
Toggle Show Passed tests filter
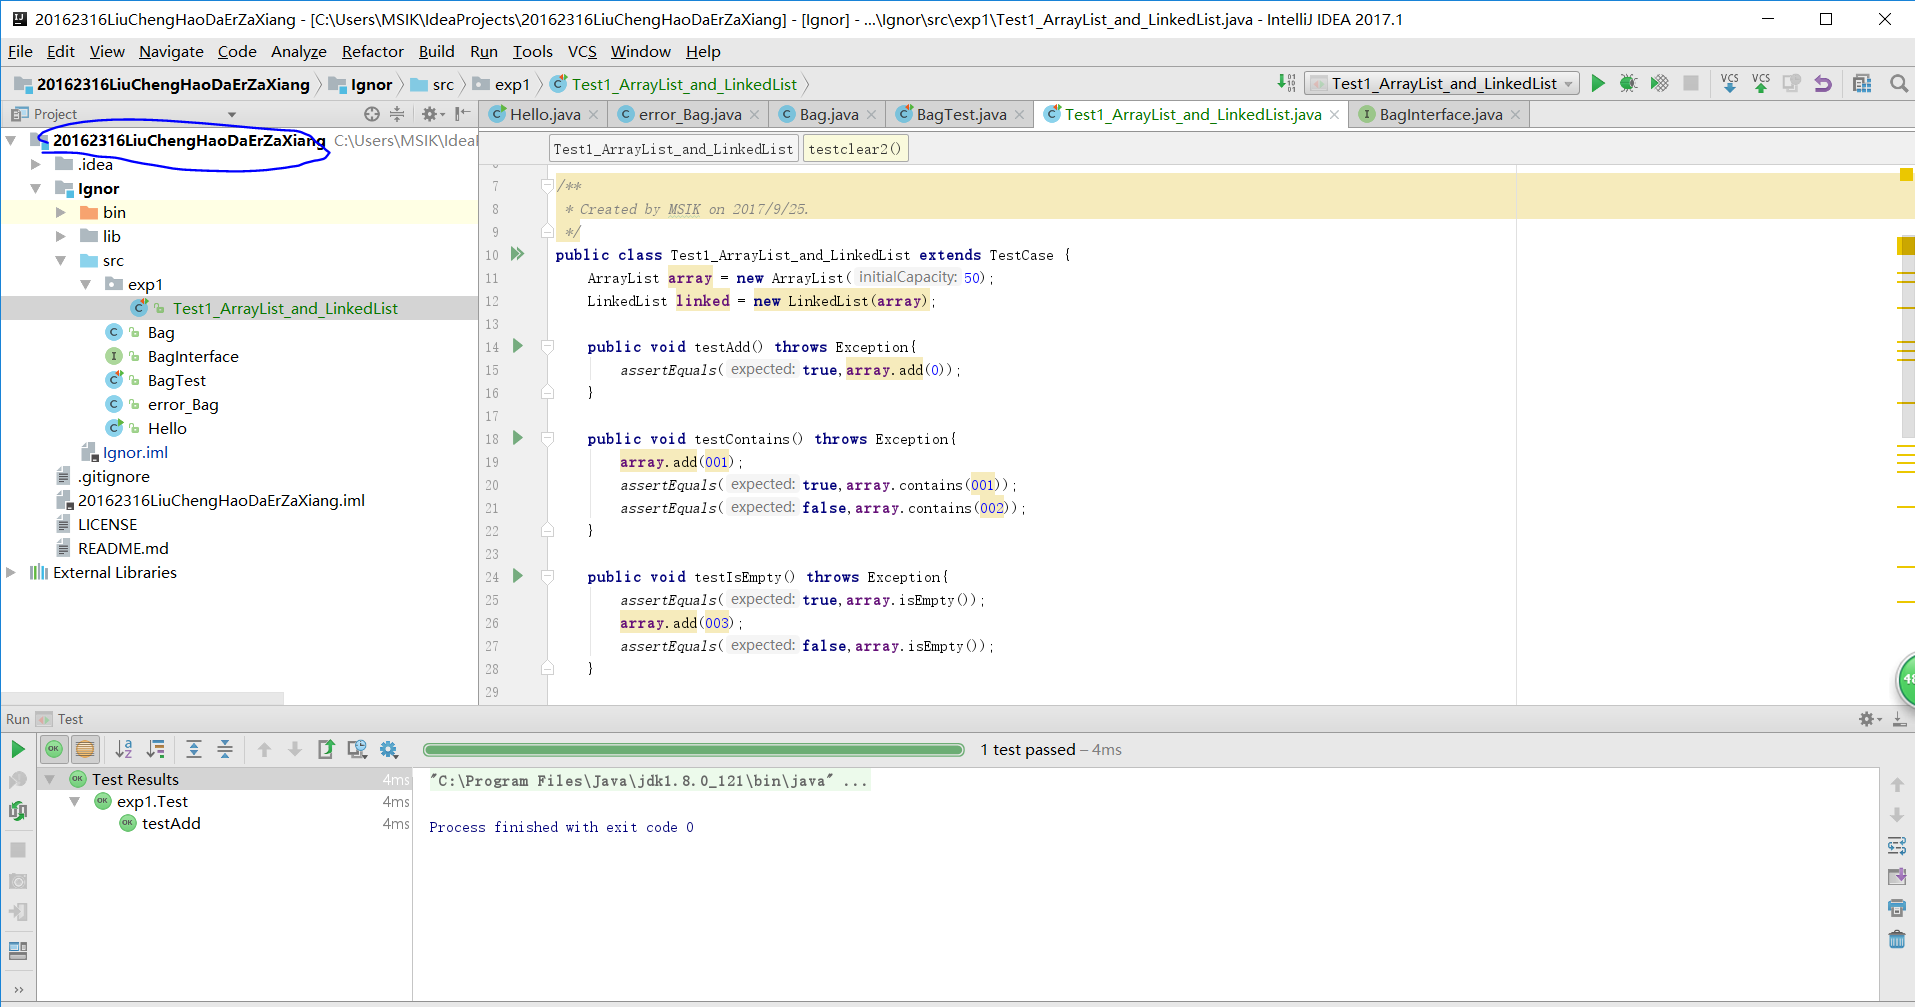click(x=54, y=749)
